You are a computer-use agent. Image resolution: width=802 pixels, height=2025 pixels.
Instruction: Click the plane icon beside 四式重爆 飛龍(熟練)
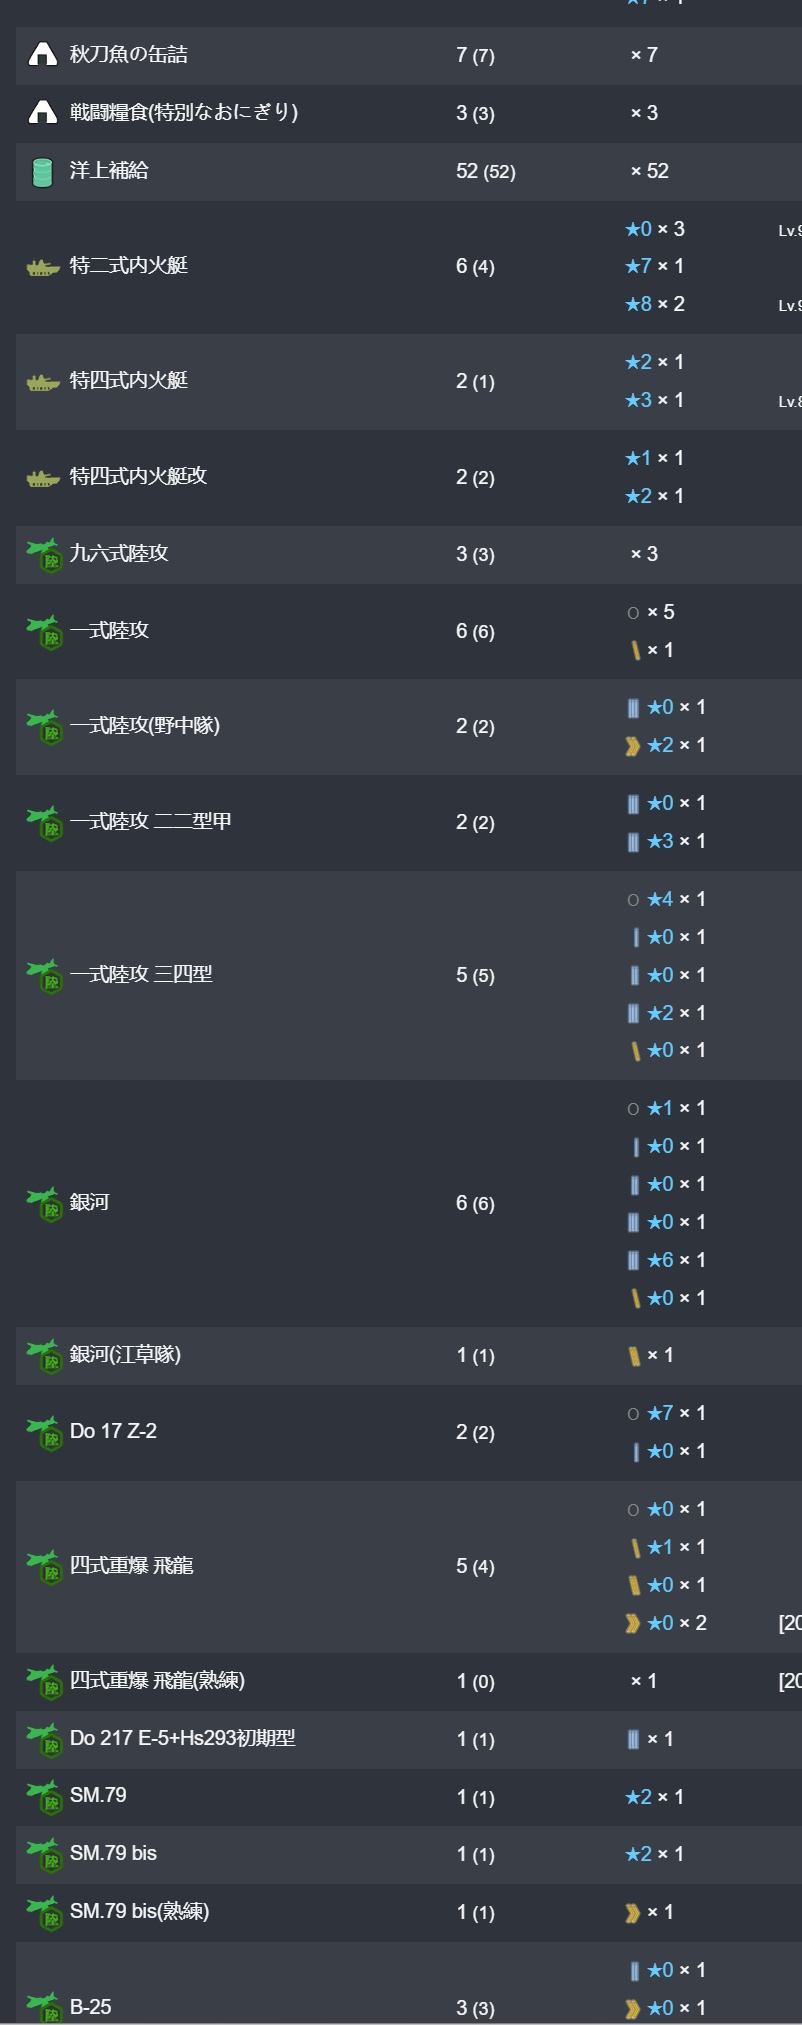coord(43,1682)
